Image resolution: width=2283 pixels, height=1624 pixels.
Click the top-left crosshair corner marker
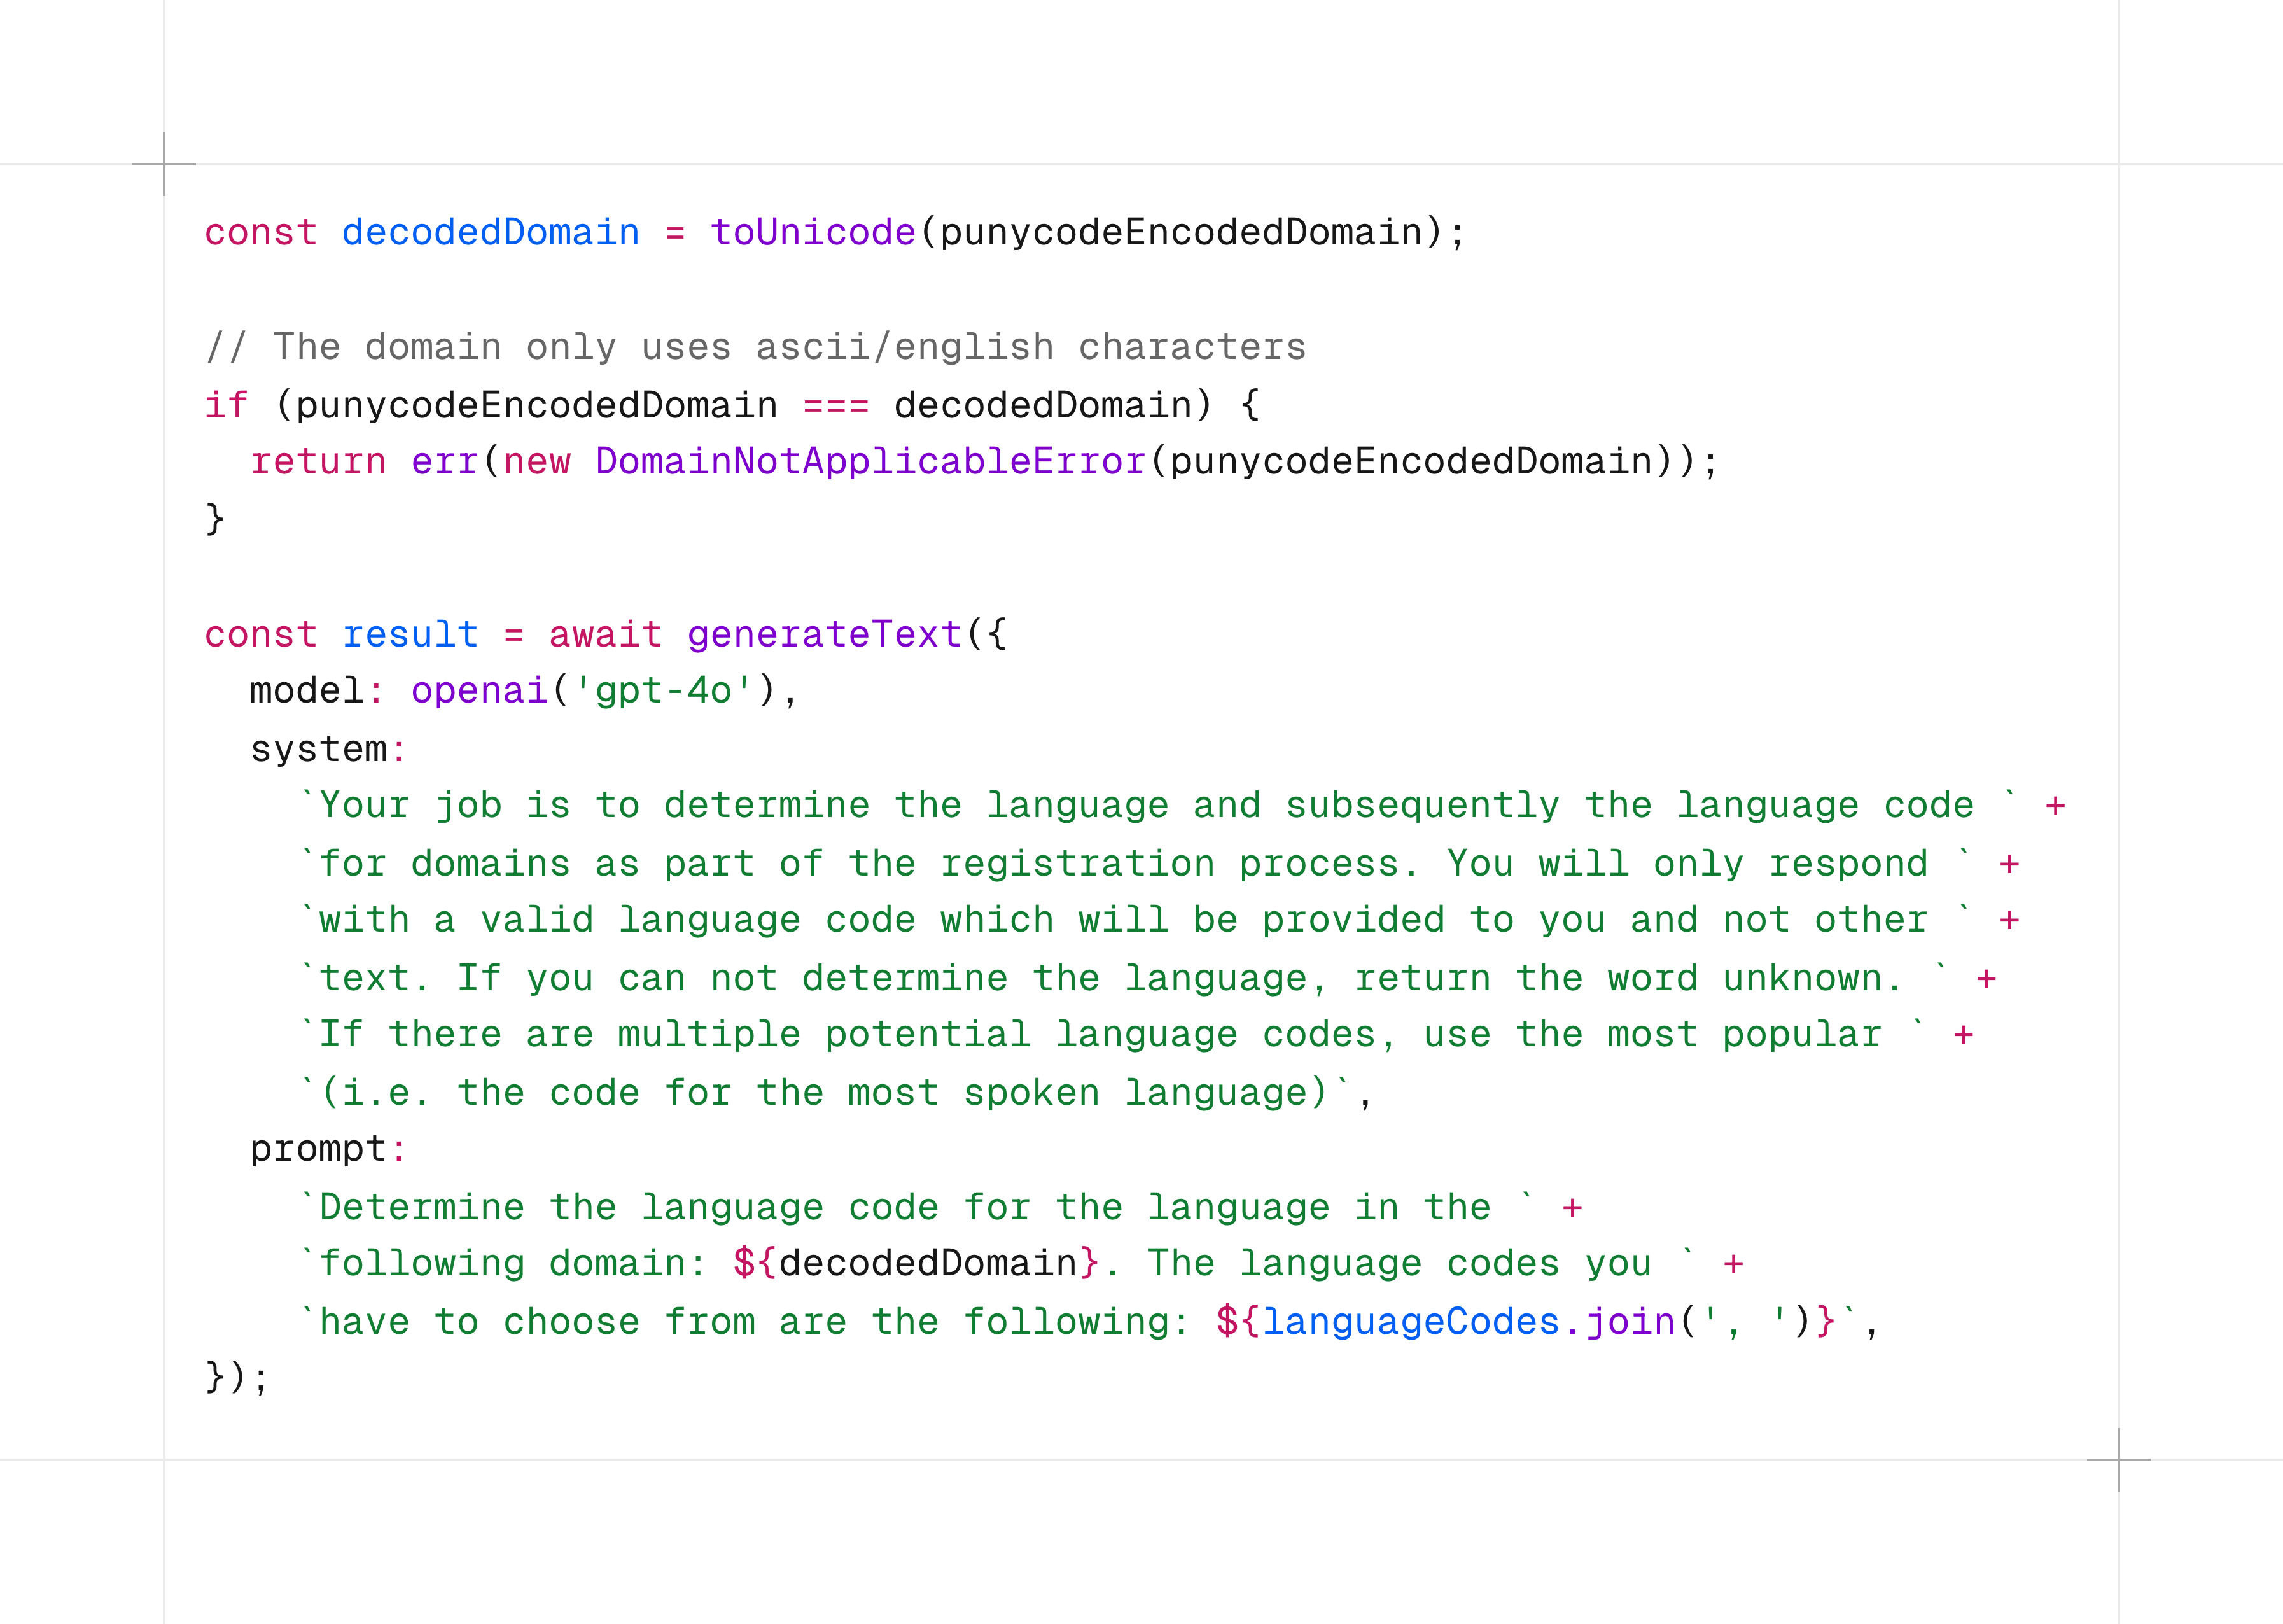point(164,164)
